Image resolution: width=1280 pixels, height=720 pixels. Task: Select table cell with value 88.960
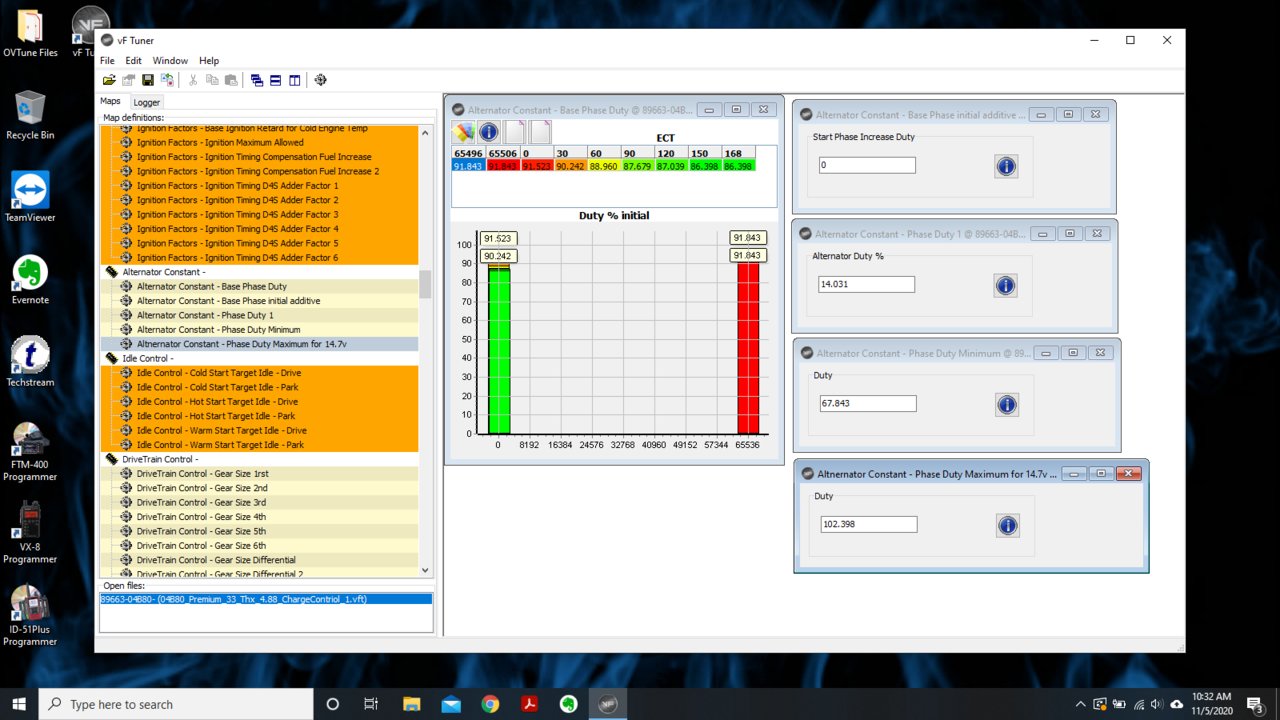coord(605,166)
